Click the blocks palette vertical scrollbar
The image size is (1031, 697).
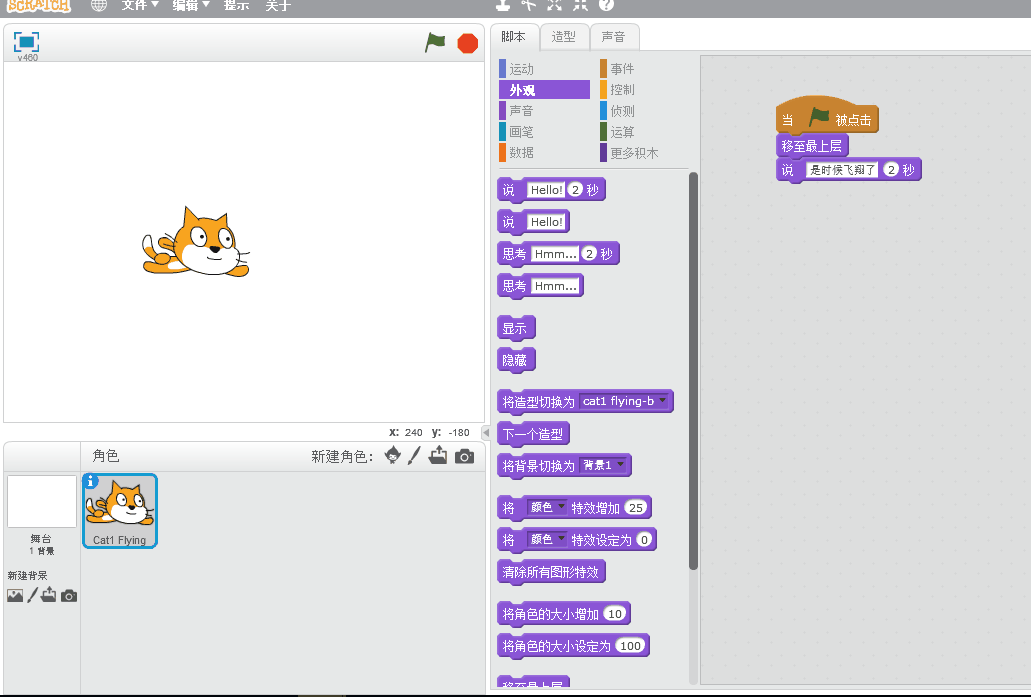click(693, 371)
